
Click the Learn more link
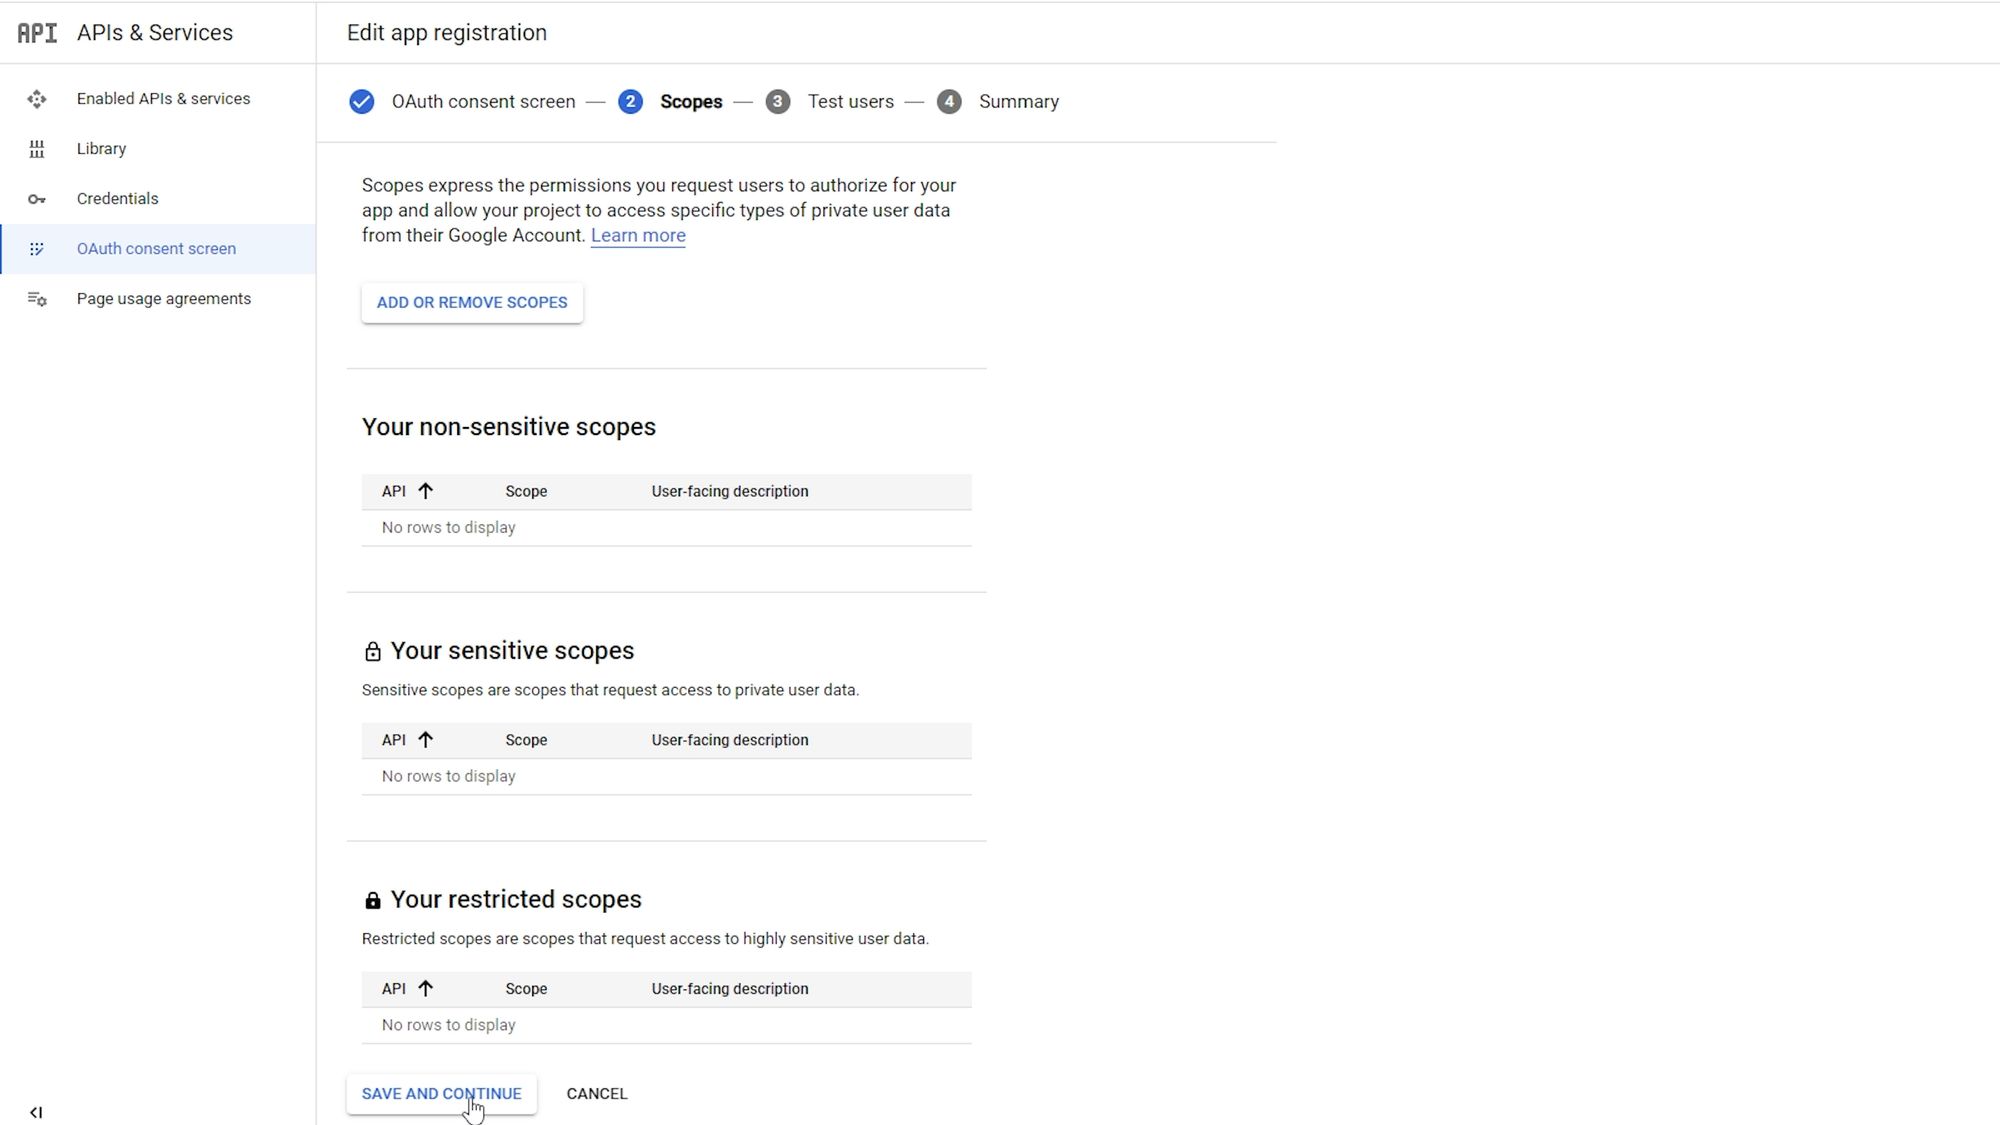click(x=637, y=235)
